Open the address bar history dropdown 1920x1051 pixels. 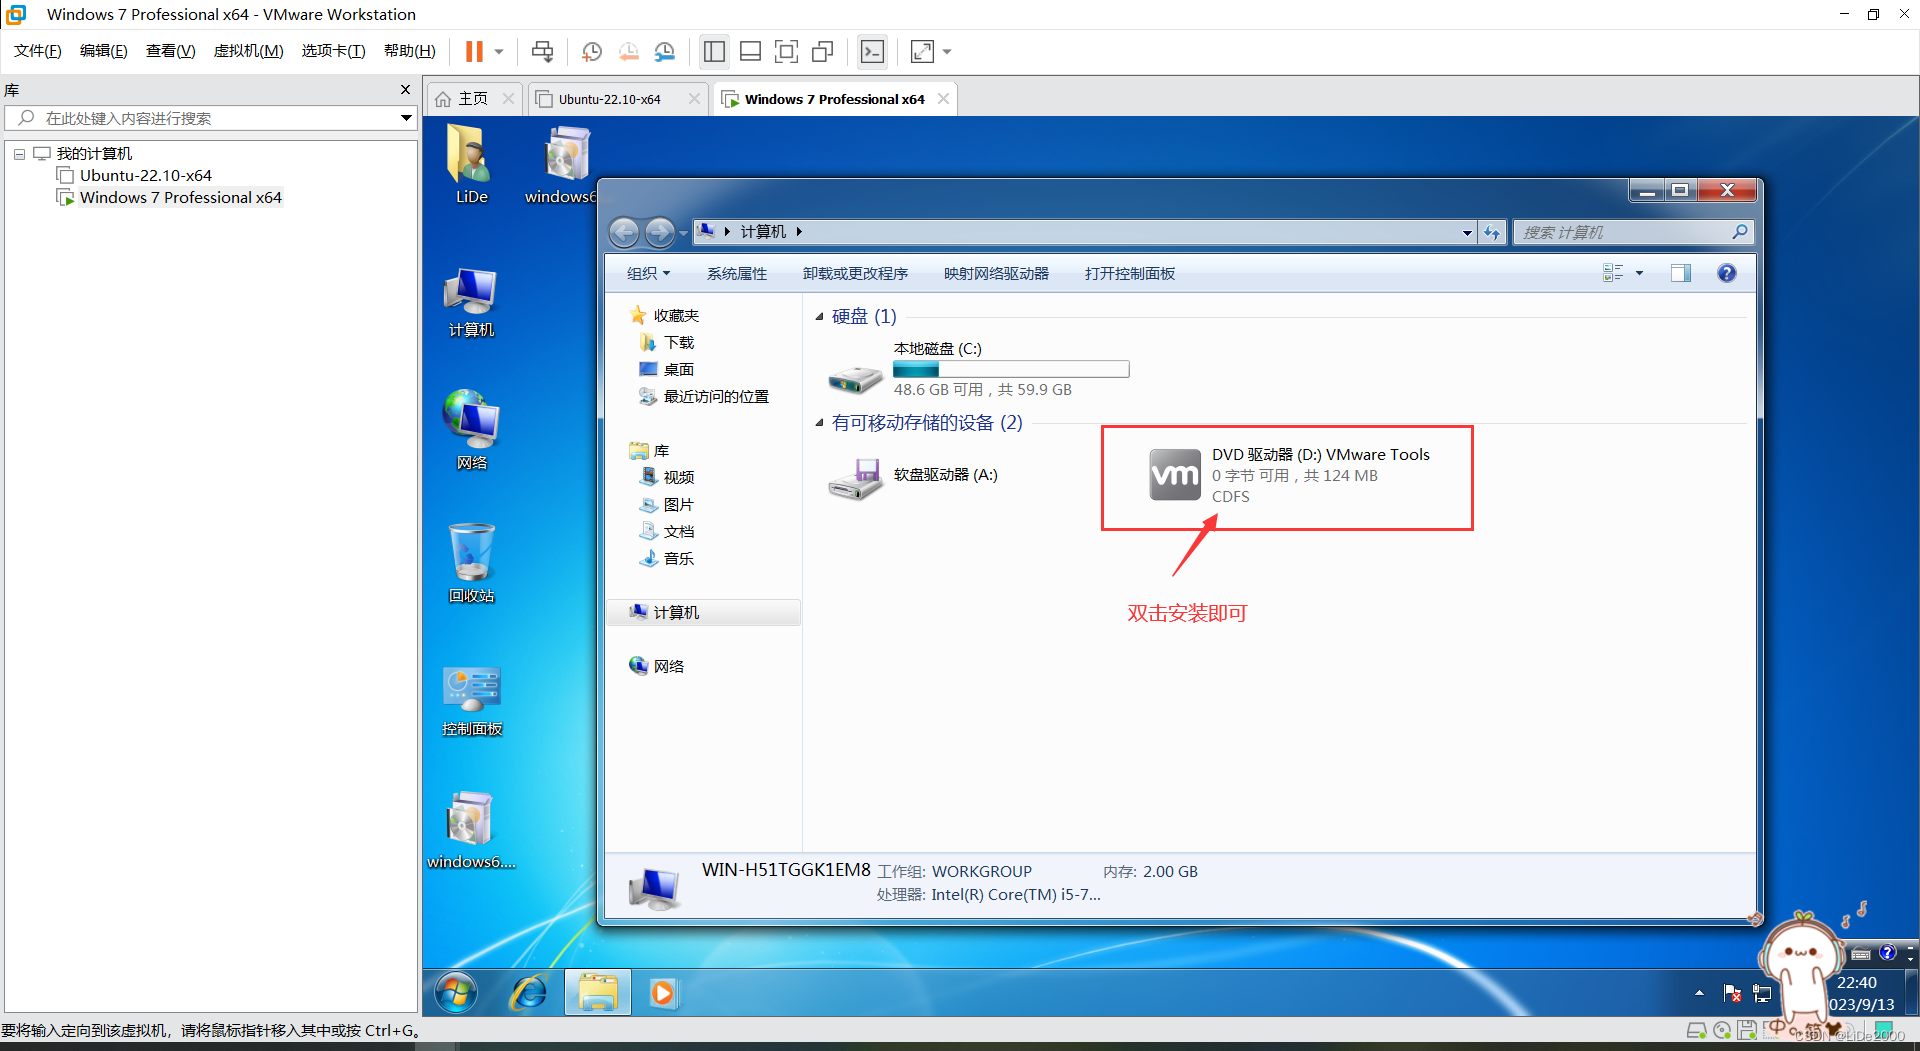coord(1467,232)
